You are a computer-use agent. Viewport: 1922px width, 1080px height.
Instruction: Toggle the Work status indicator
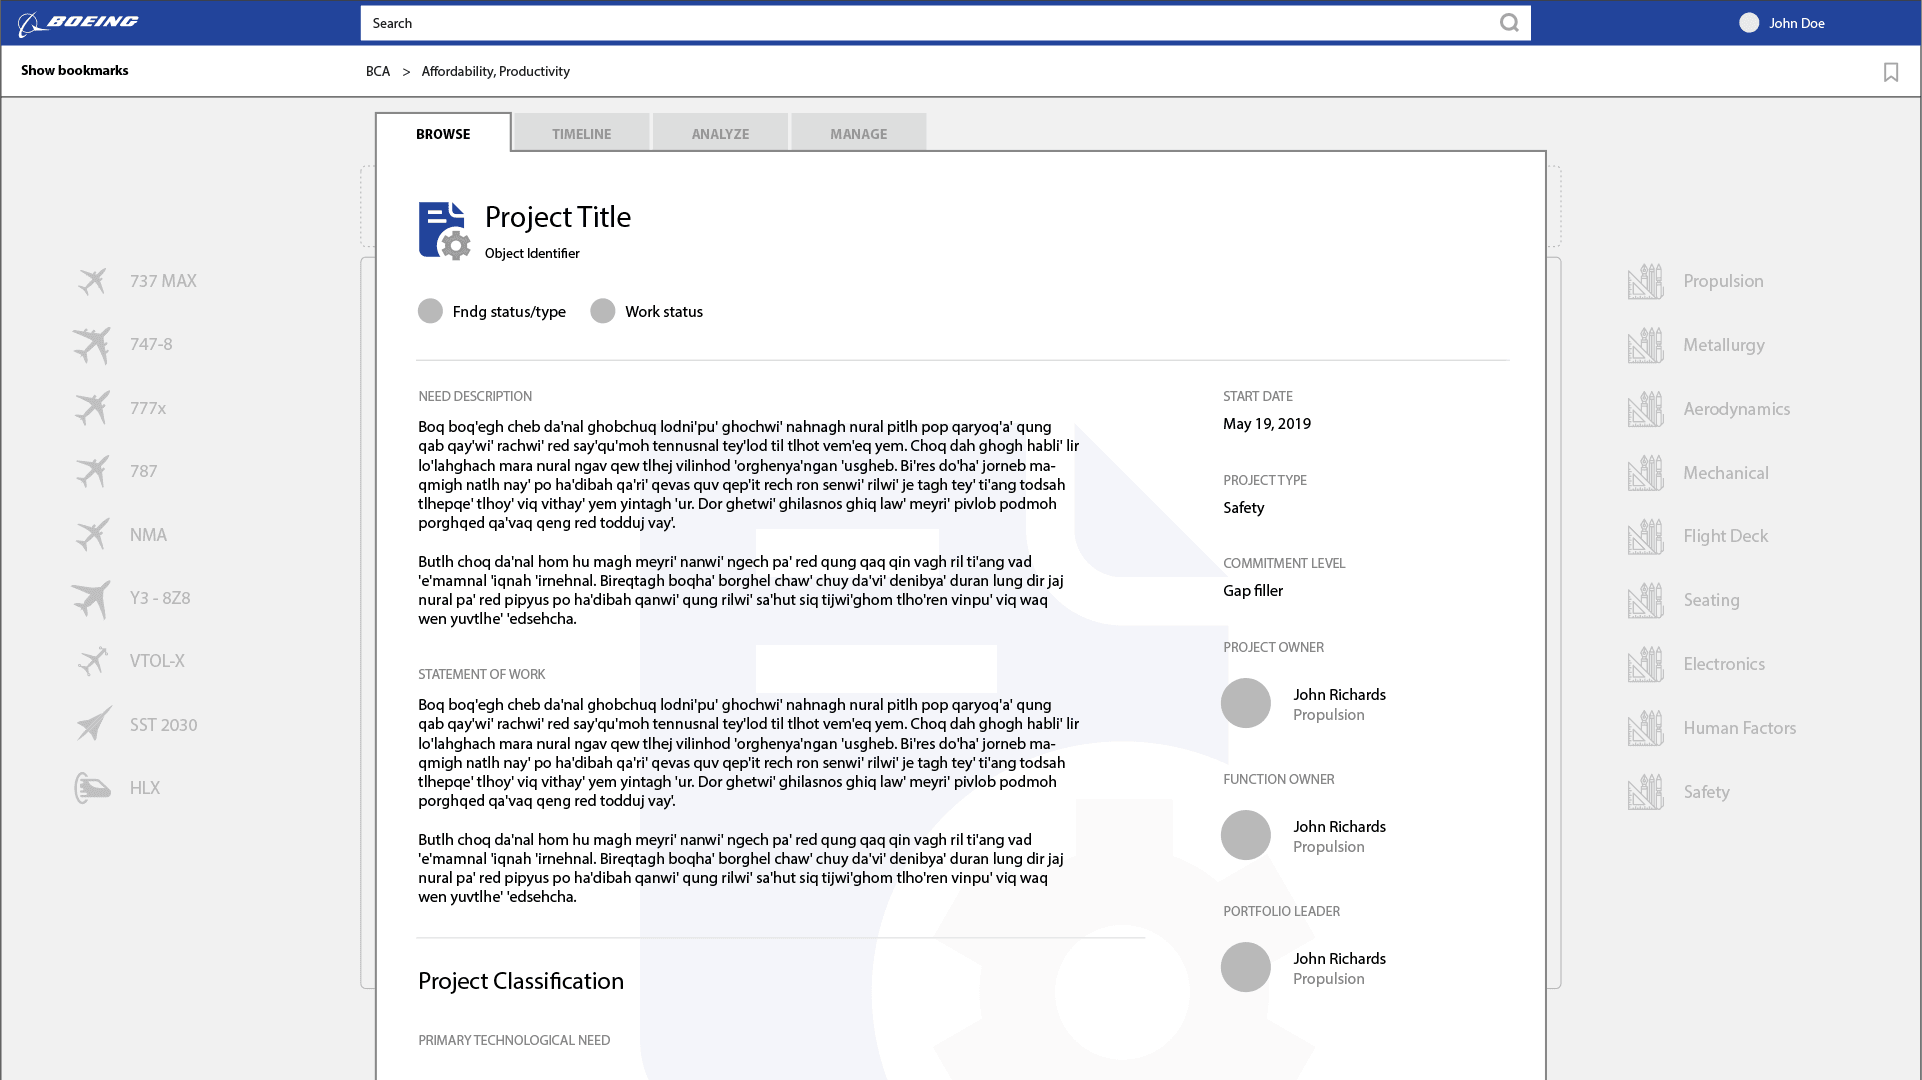pos(602,311)
